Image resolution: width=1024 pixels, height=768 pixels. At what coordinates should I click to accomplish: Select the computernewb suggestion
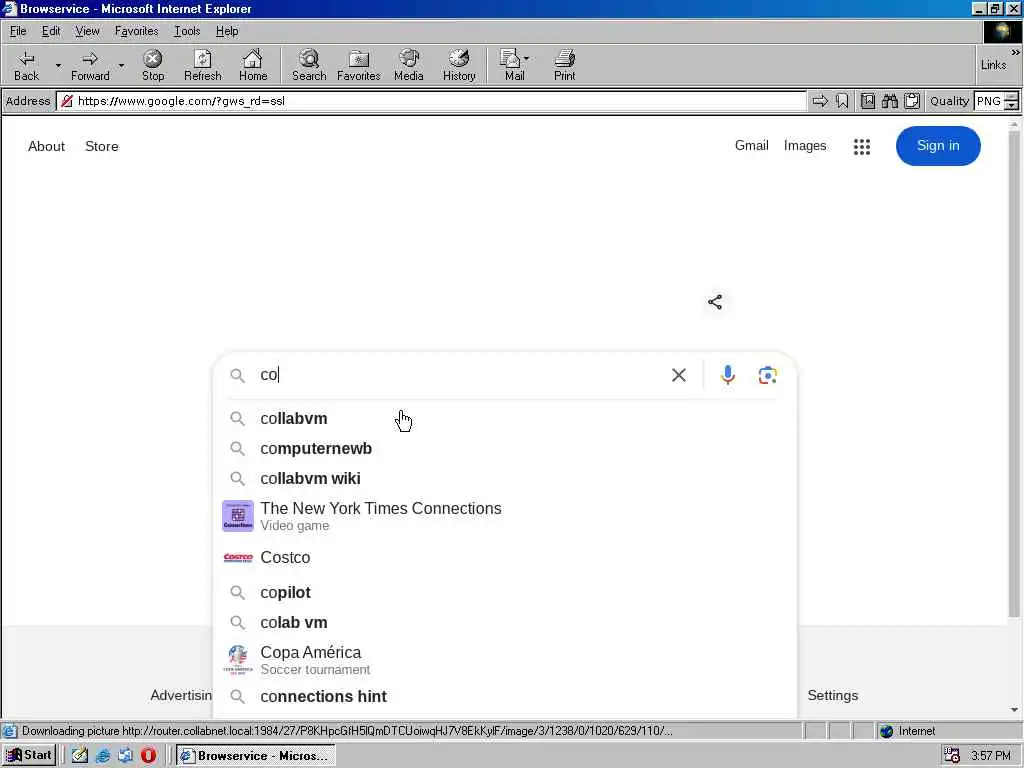pyautogui.click(x=504, y=449)
